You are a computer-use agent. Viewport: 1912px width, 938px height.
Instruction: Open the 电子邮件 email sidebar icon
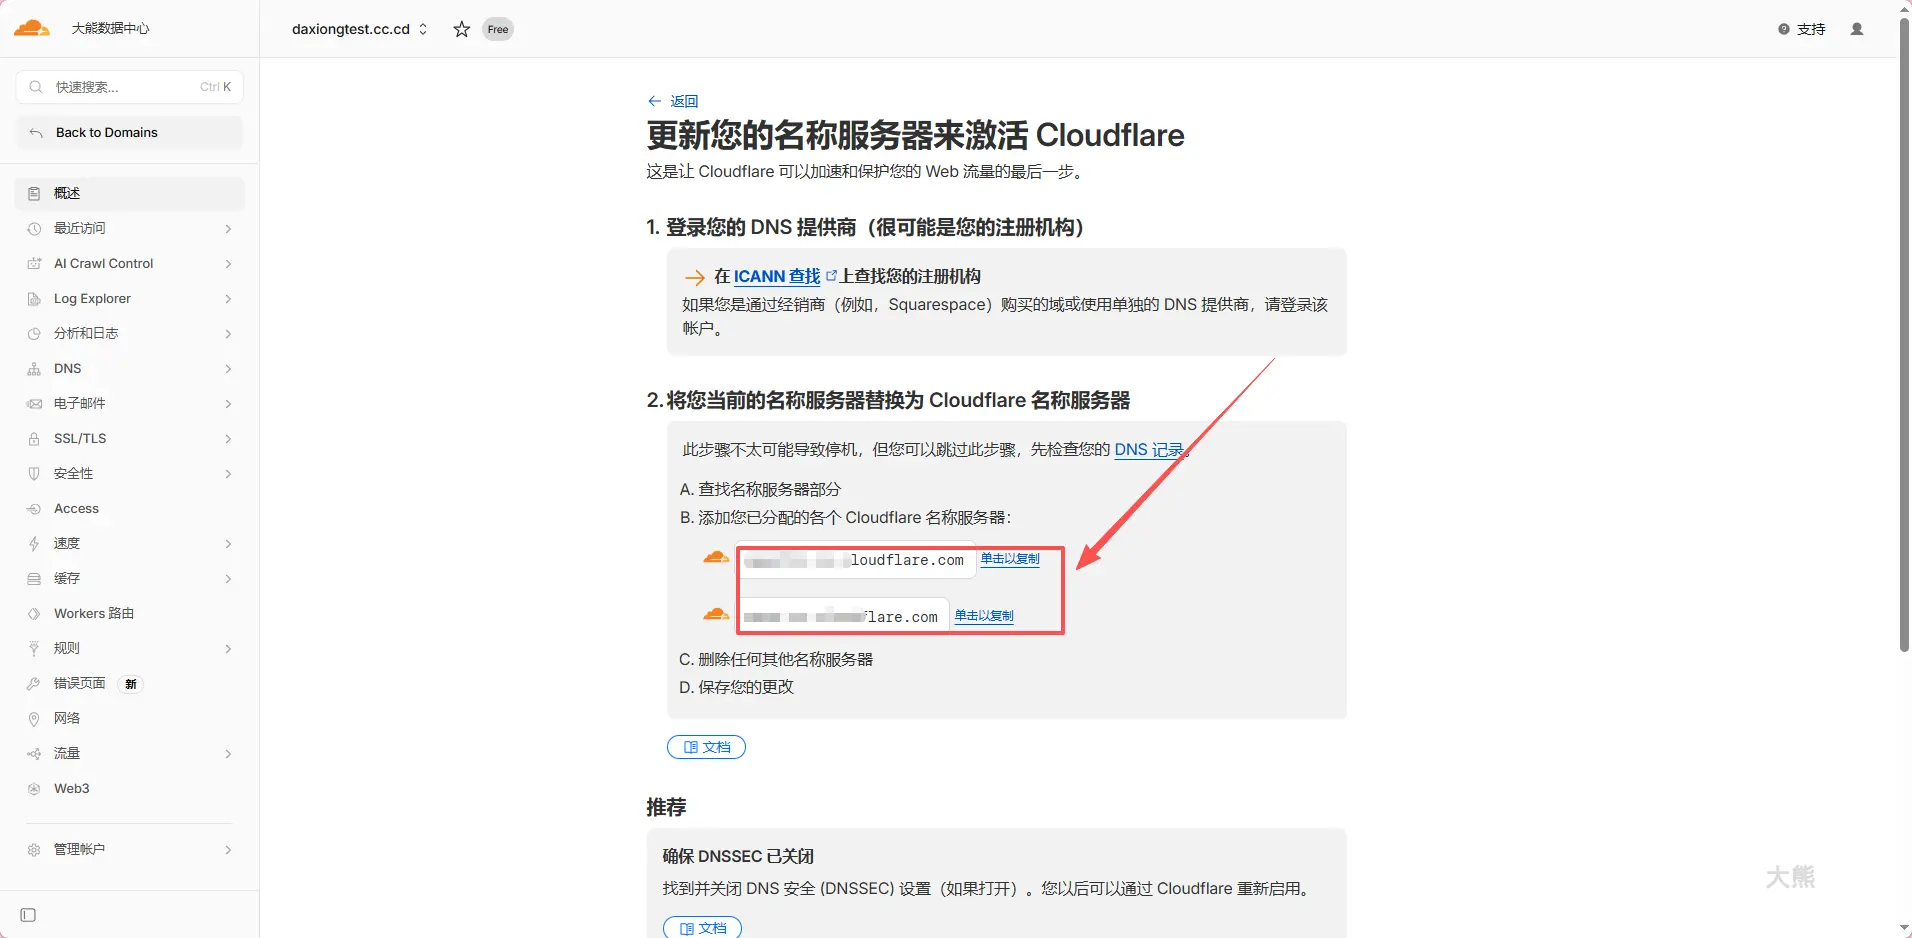pyautogui.click(x=34, y=403)
